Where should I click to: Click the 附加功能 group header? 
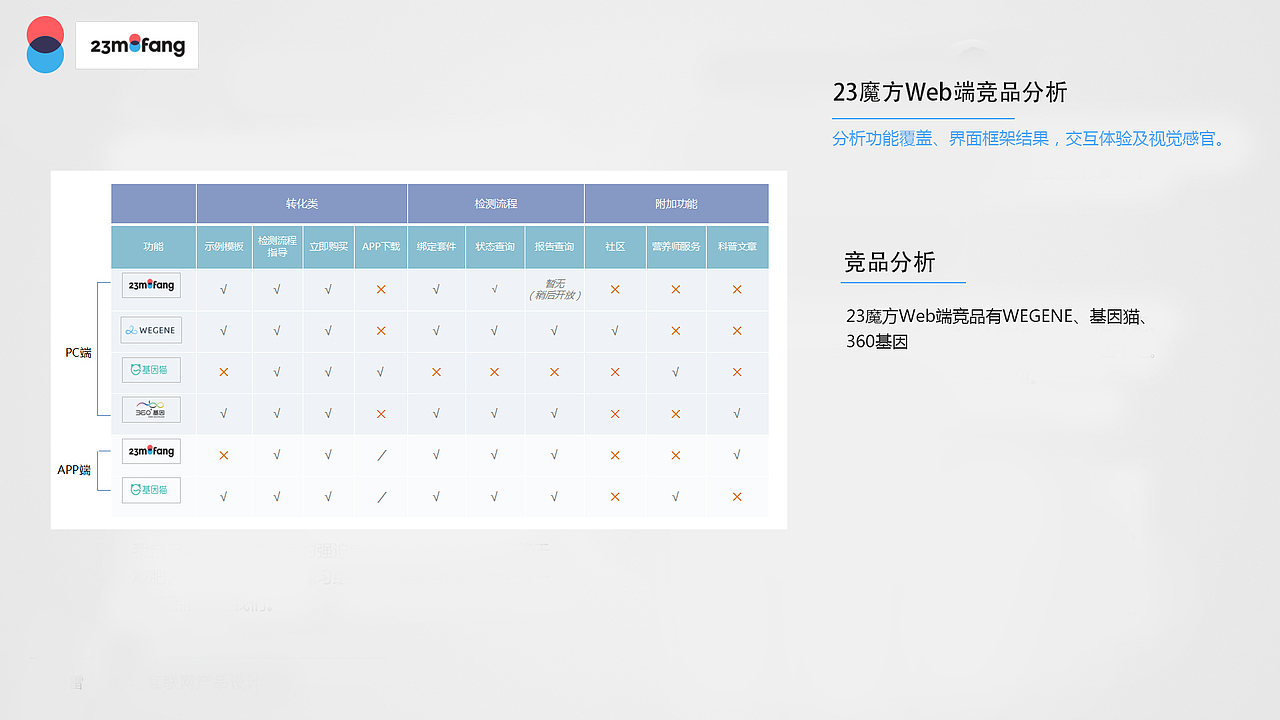(676, 204)
